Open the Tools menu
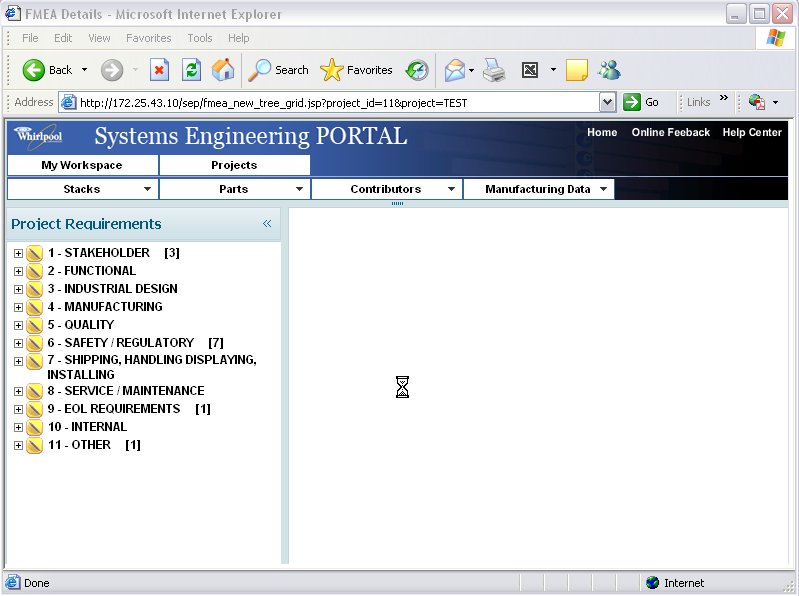Screen dimensions: 799x596 pyautogui.click(x=200, y=38)
